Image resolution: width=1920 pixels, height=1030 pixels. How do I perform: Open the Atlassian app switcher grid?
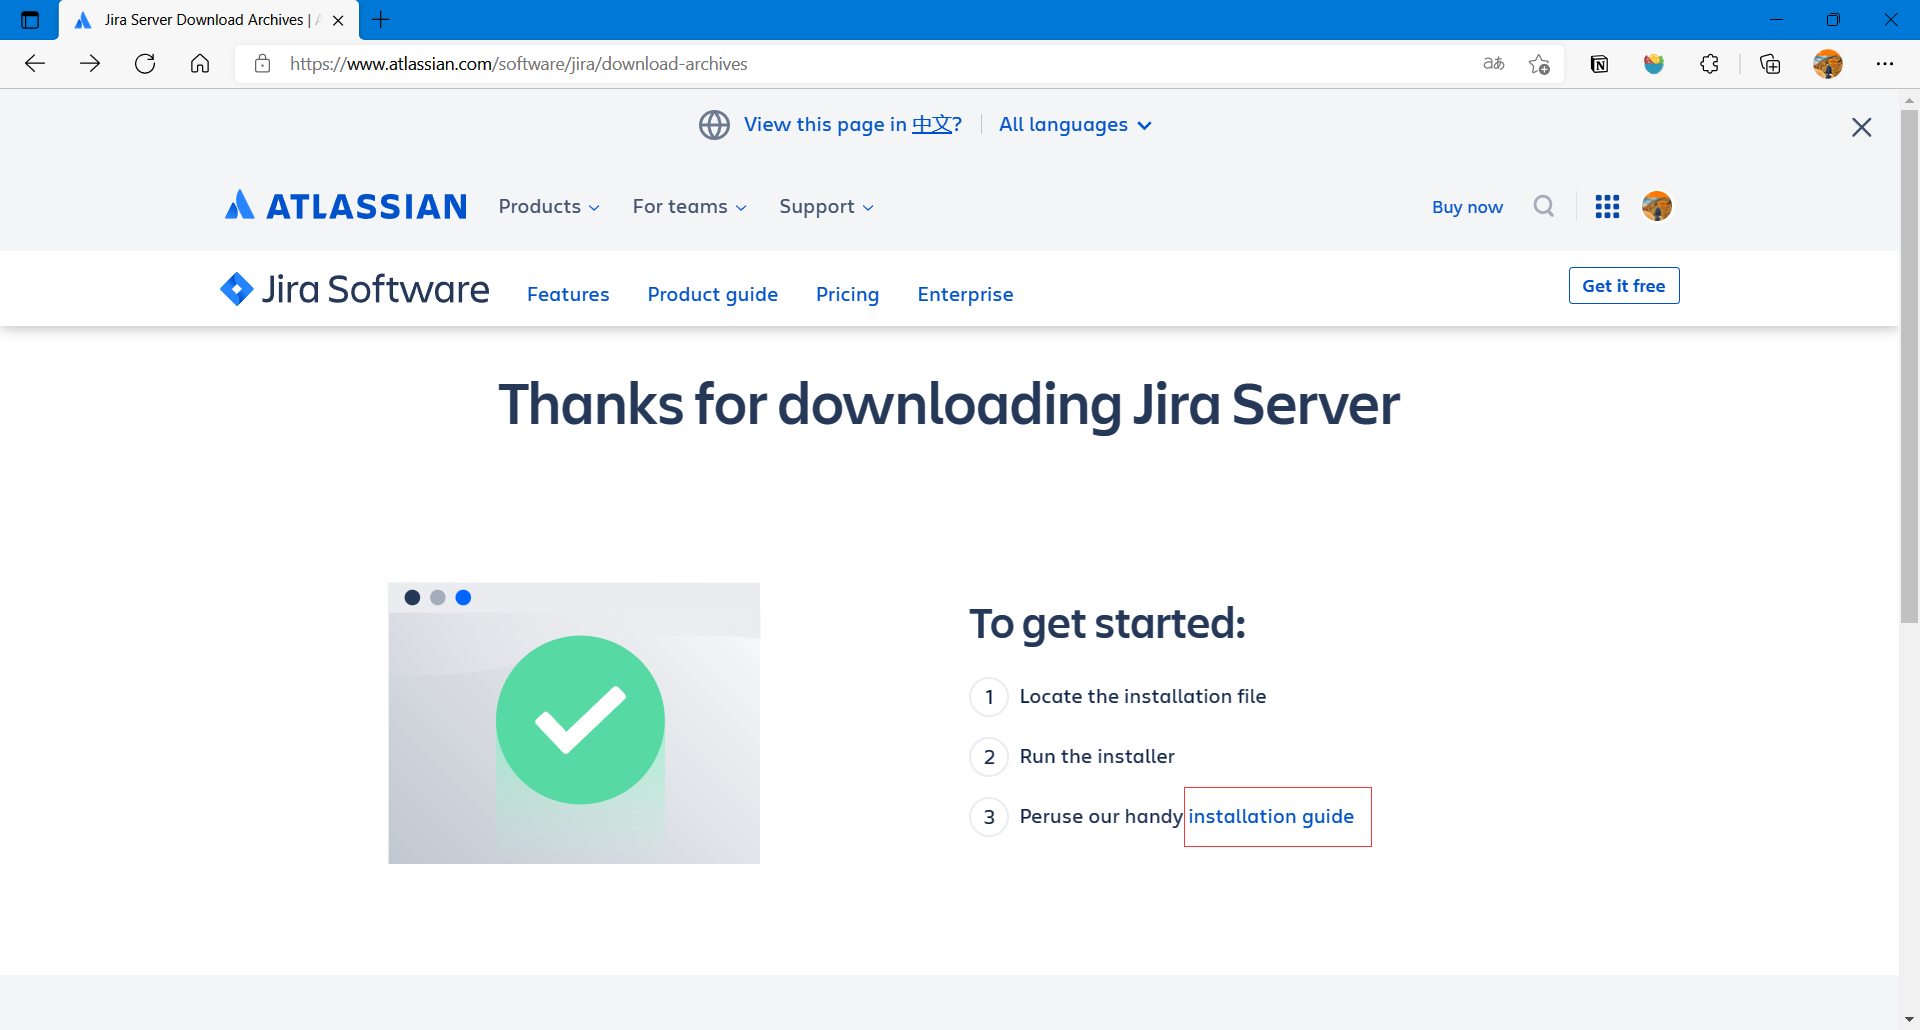[x=1607, y=206]
